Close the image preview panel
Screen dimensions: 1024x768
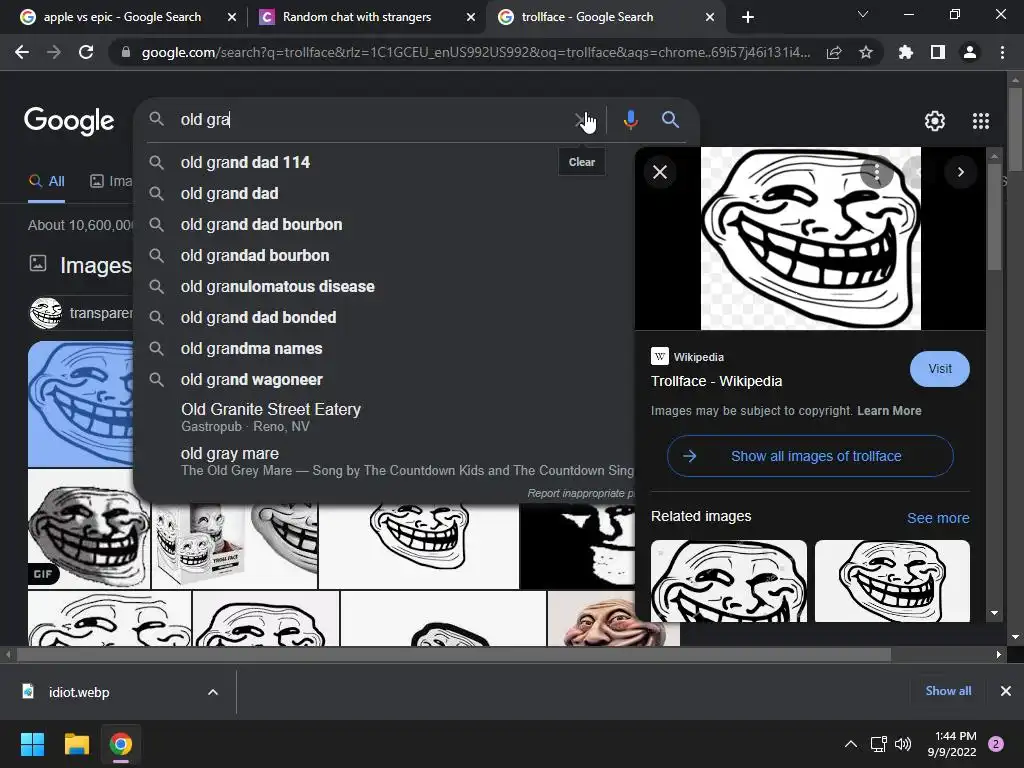click(660, 172)
